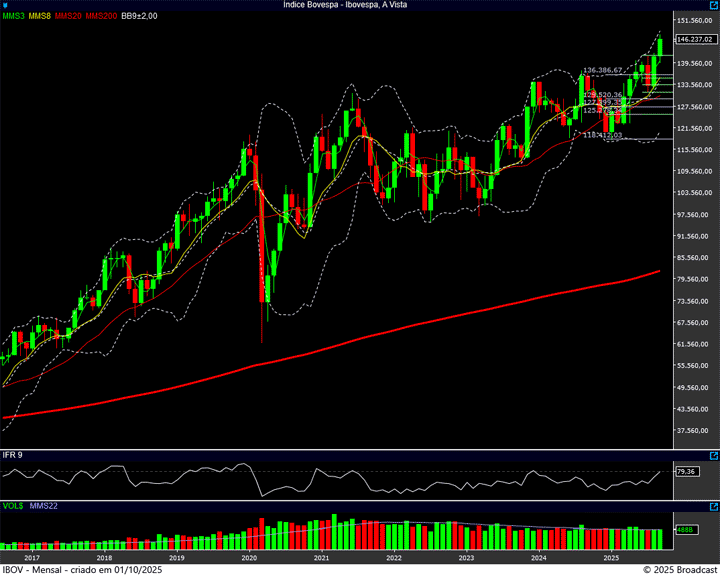
Task: Open the chart menu icon at top left
Action: 6,5
